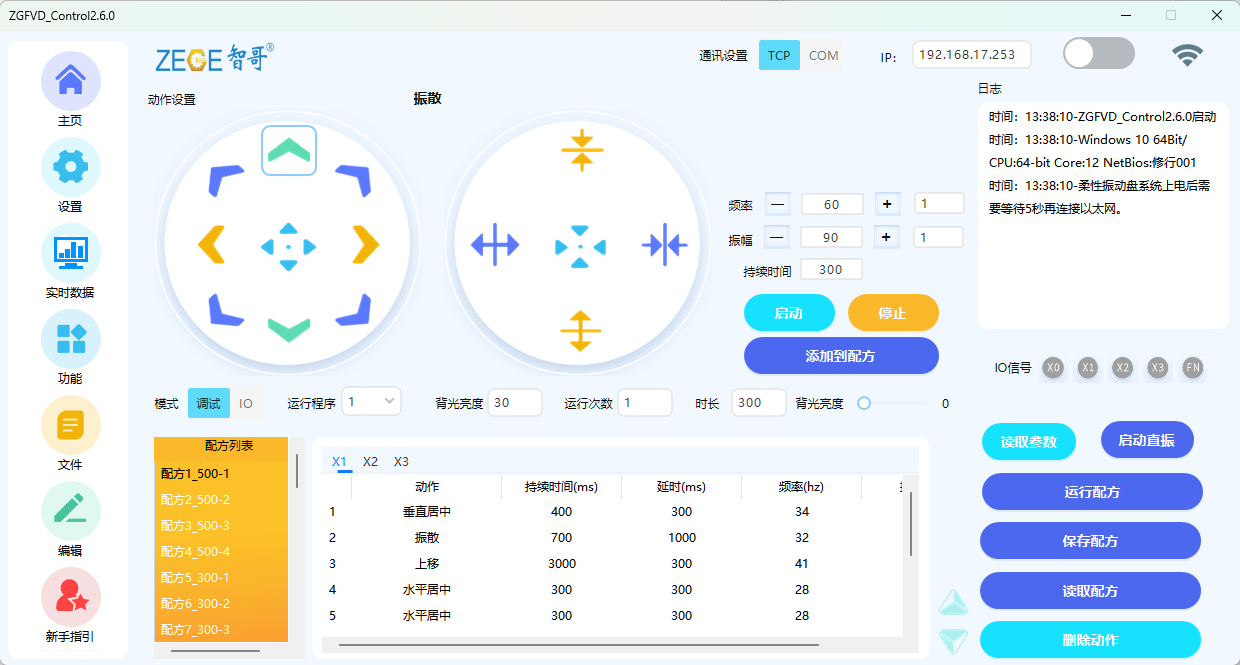Click blue horizontal-centering arrows icon
The height and width of the screenshot is (665, 1240).
click(x=665, y=245)
